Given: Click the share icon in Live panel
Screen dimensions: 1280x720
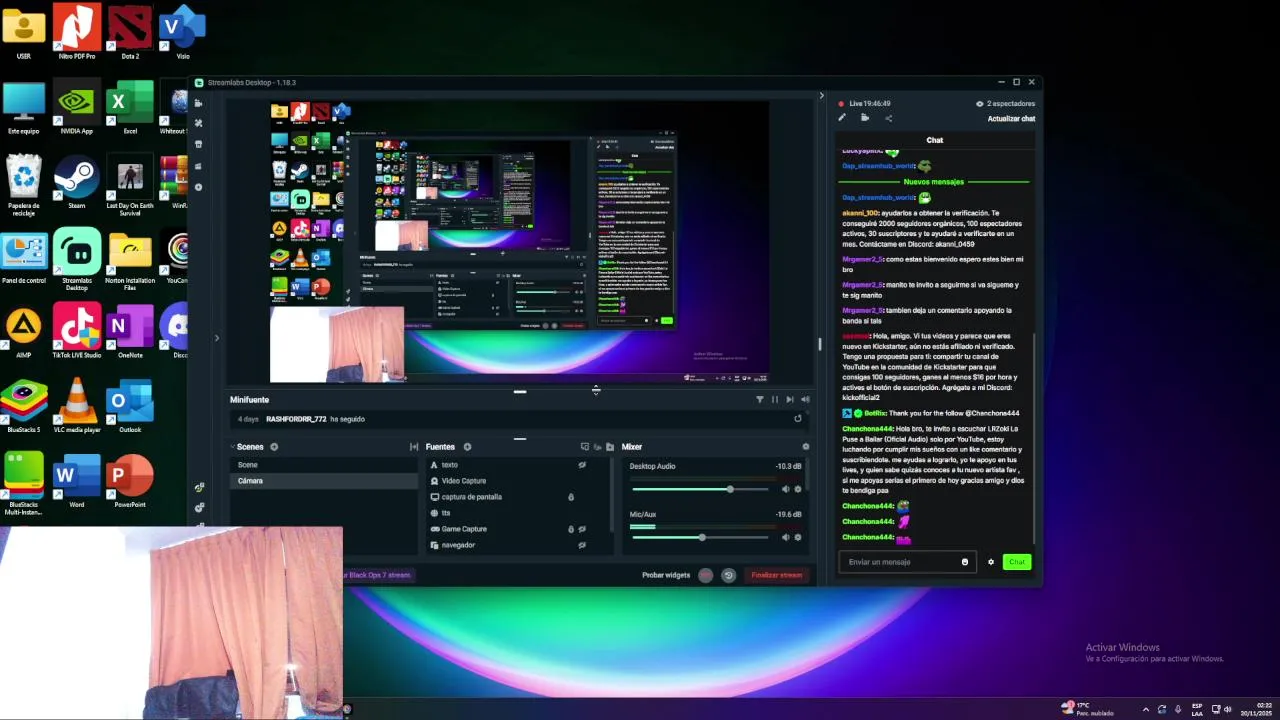Looking at the screenshot, I should [x=888, y=118].
